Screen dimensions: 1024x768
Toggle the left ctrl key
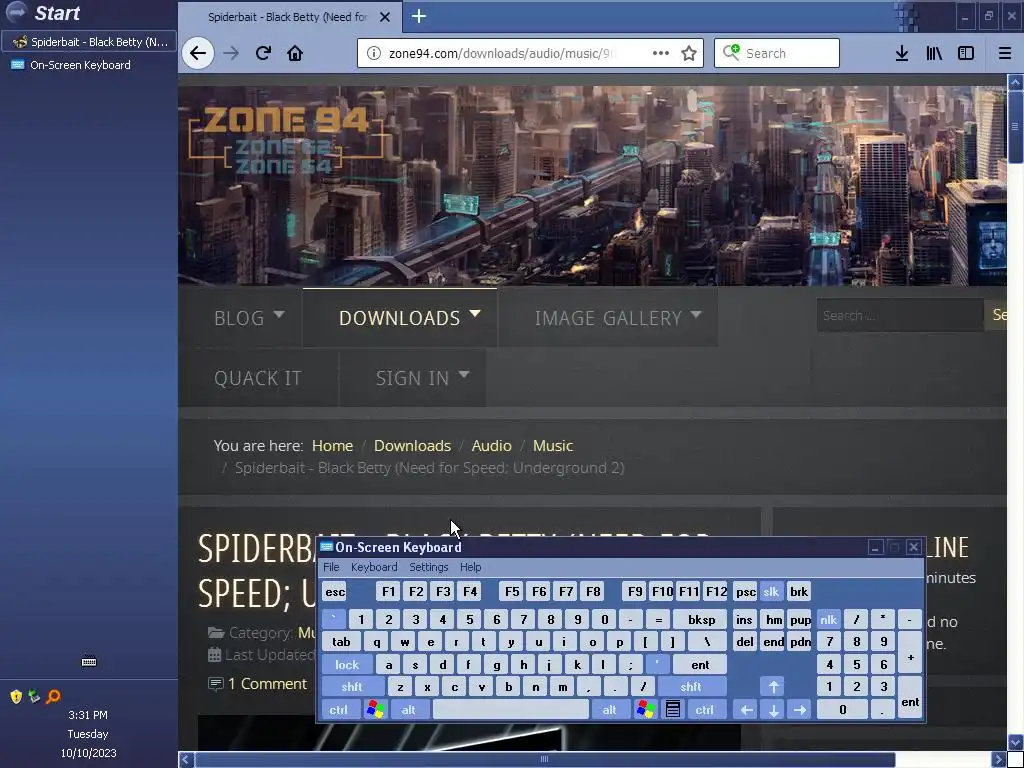coord(338,710)
